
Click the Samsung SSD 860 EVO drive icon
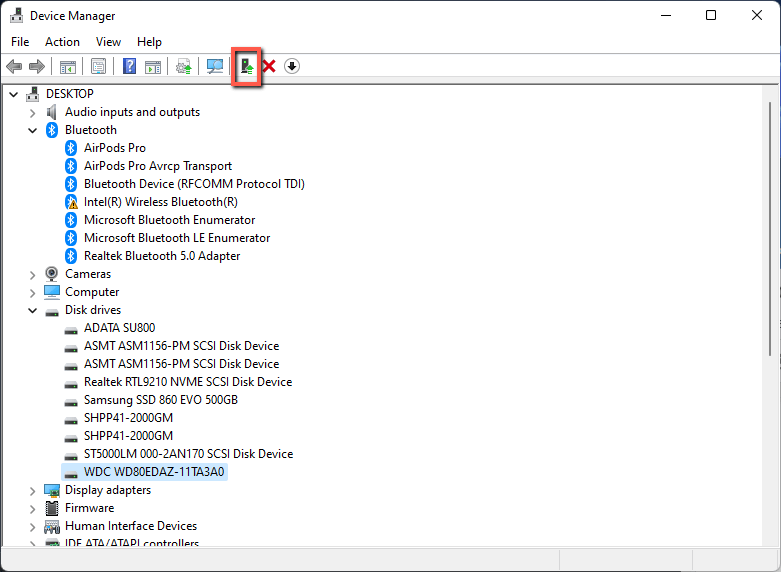coord(71,402)
